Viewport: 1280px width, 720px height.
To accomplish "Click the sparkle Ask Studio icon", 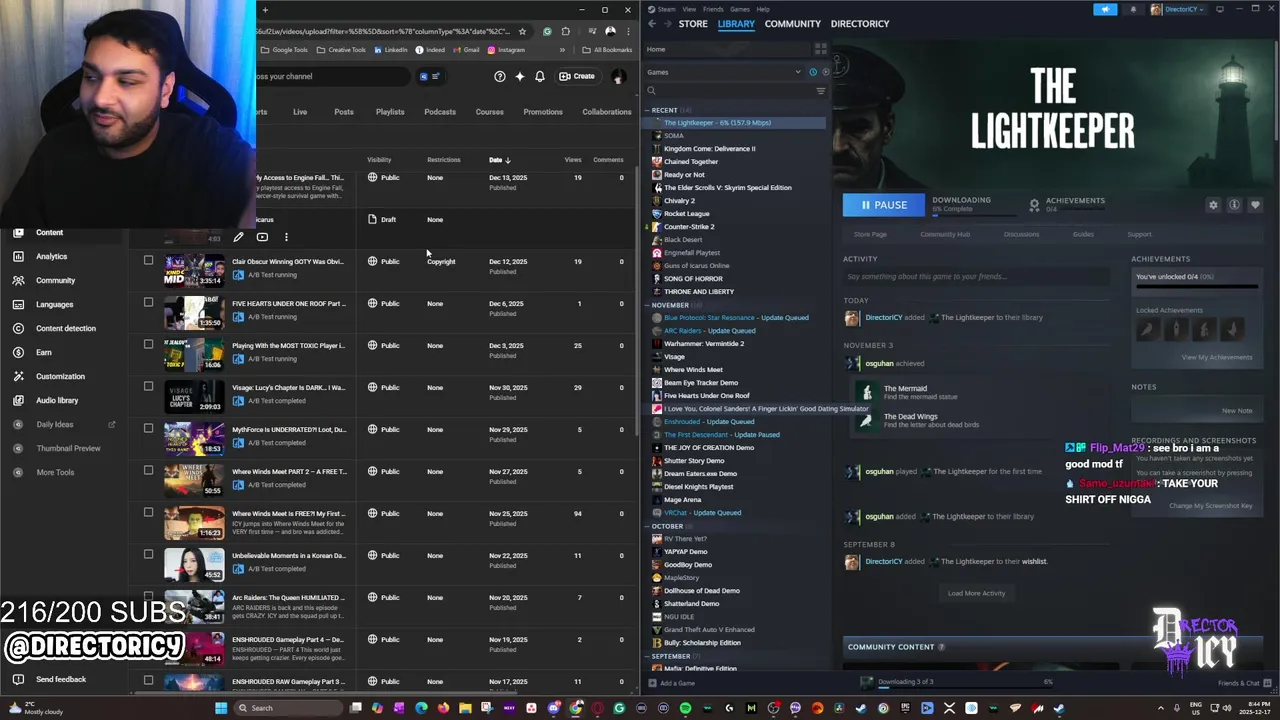I will coord(520,76).
